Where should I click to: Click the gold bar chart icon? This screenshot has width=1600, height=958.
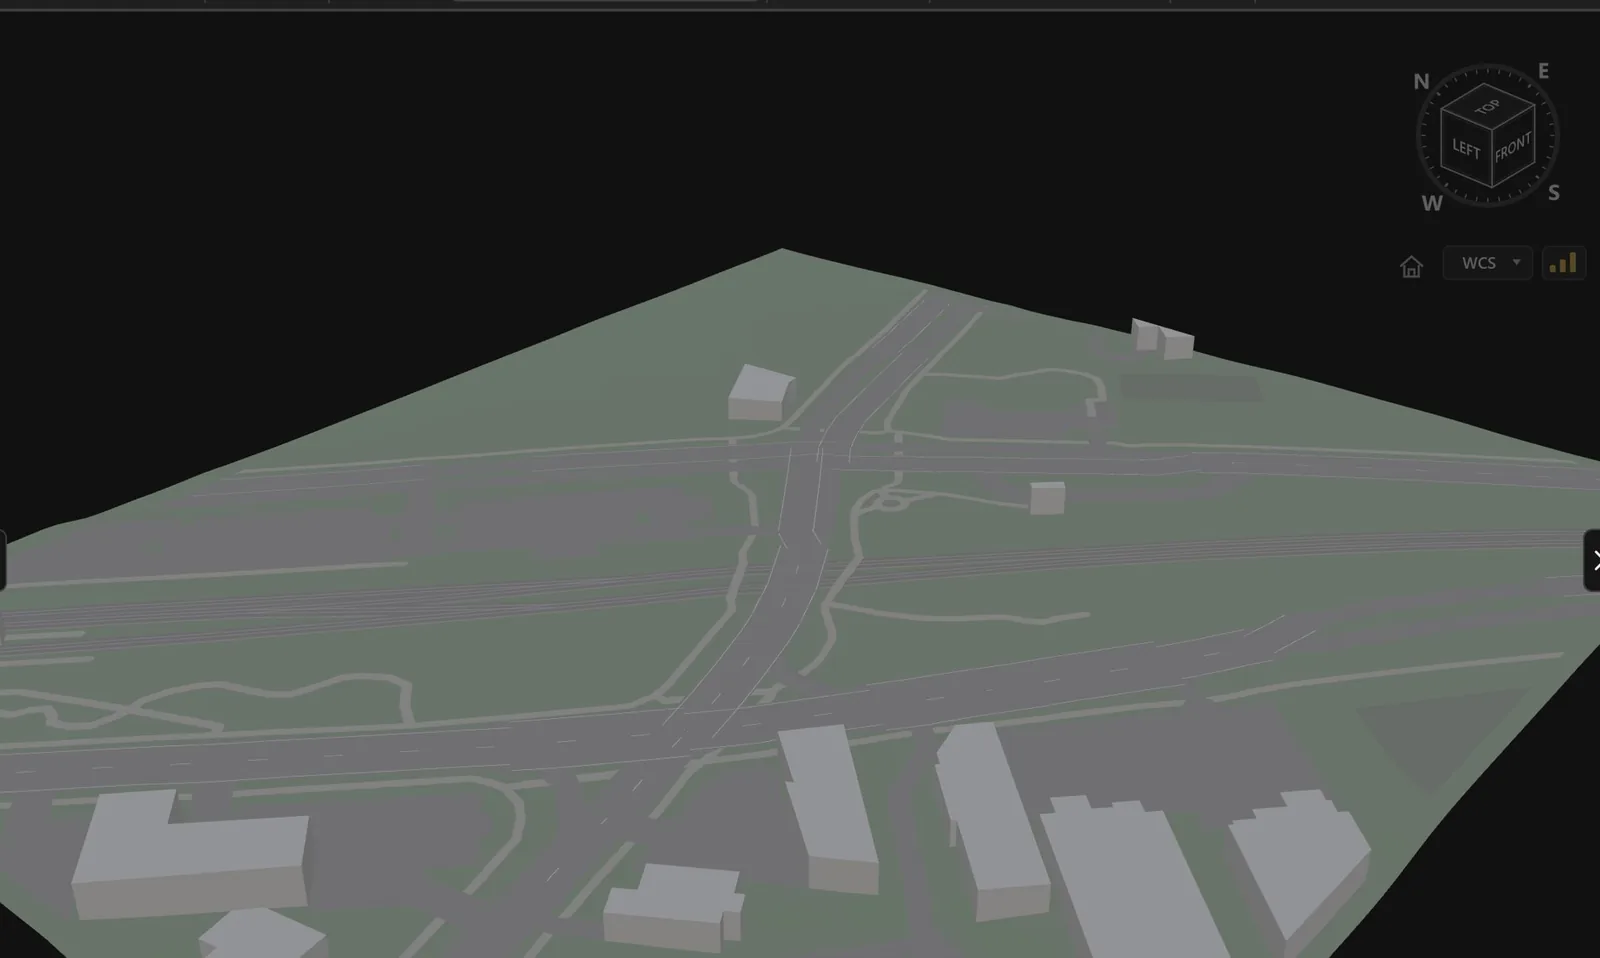tap(1563, 263)
